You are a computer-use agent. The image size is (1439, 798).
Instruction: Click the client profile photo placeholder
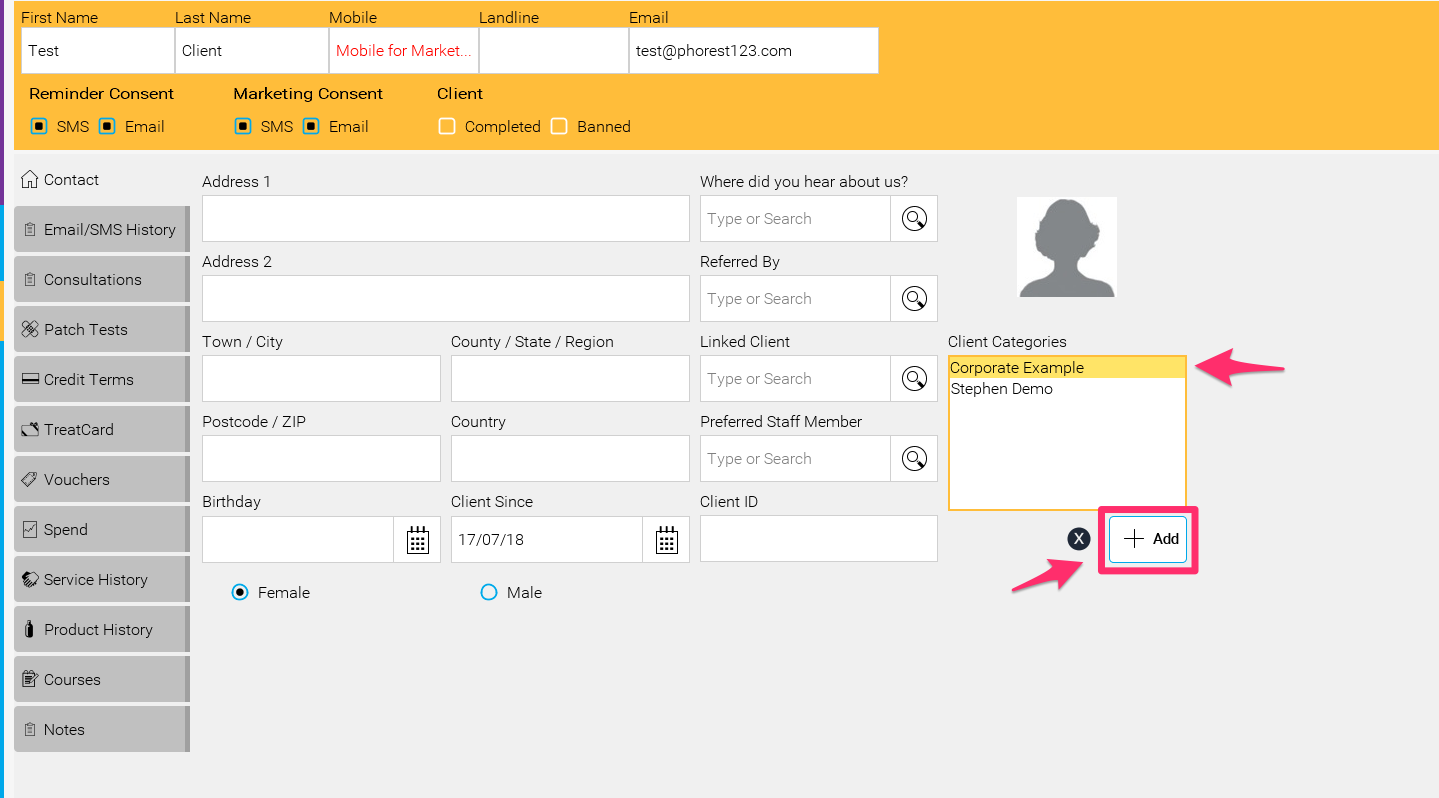point(1066,247)
